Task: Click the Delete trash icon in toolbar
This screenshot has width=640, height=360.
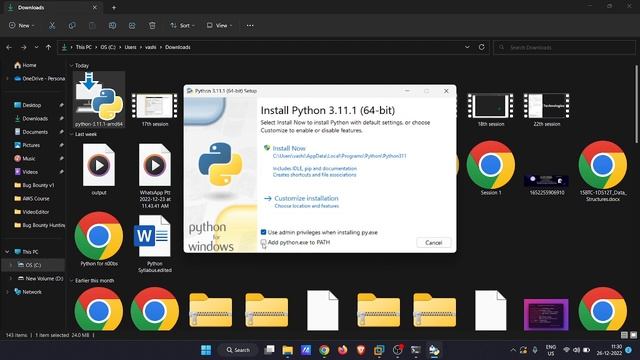Action: point(152,25)
